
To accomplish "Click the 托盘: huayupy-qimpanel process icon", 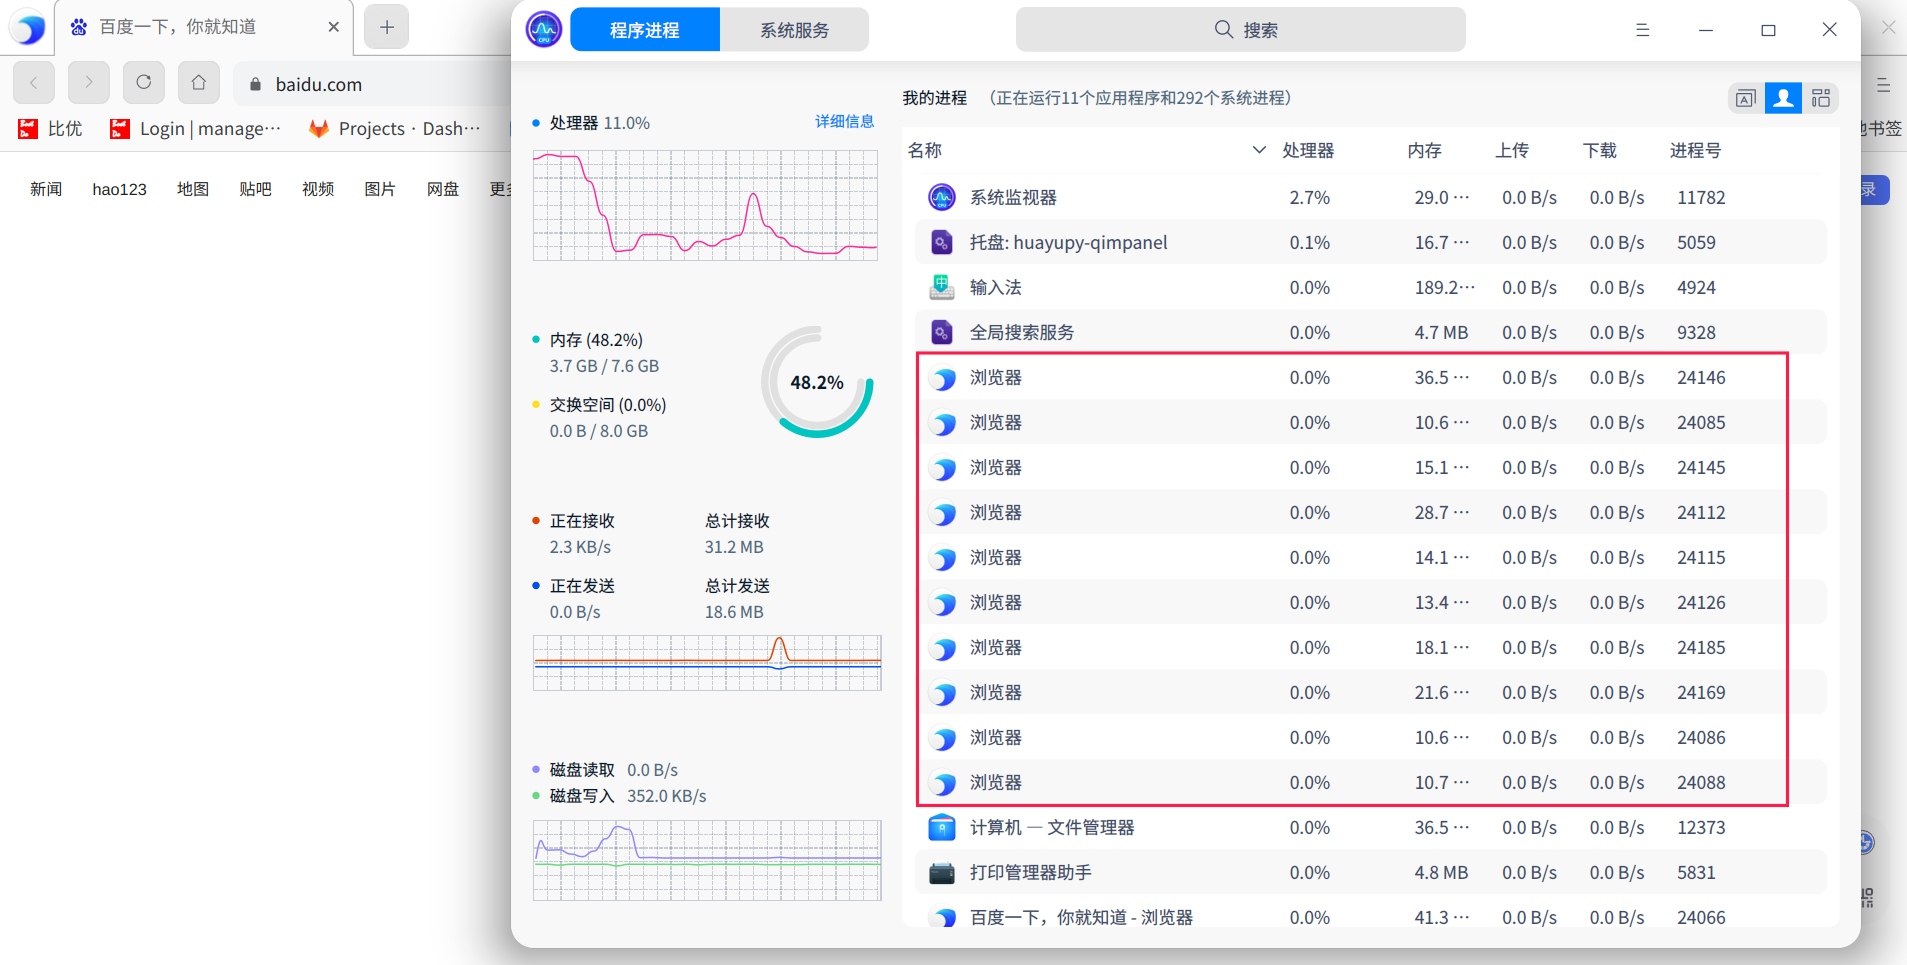I will pyautogui.click(x=942, y=243).
